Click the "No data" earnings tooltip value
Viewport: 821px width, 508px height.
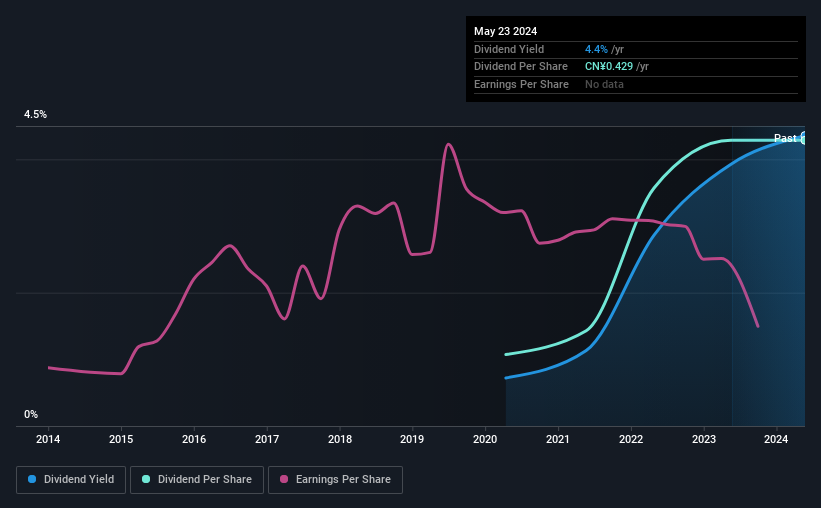606,84
